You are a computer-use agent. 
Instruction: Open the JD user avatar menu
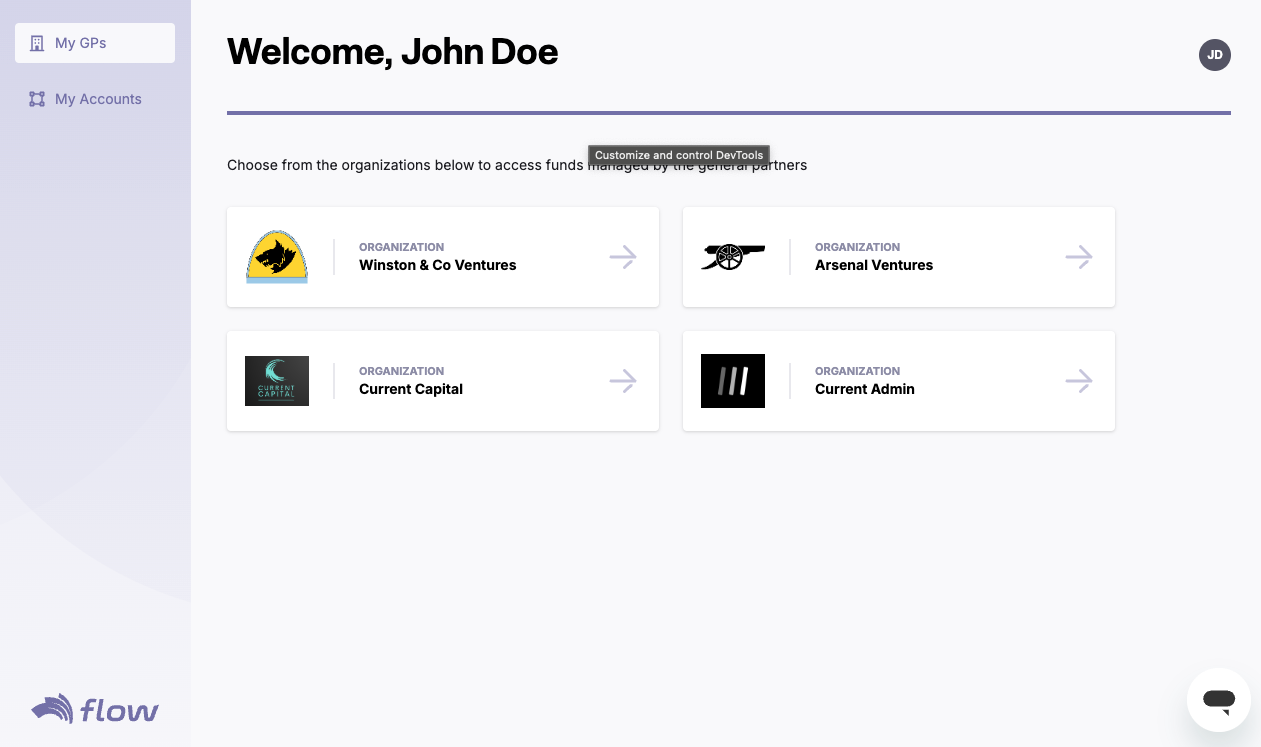(x=1215, y=55)
